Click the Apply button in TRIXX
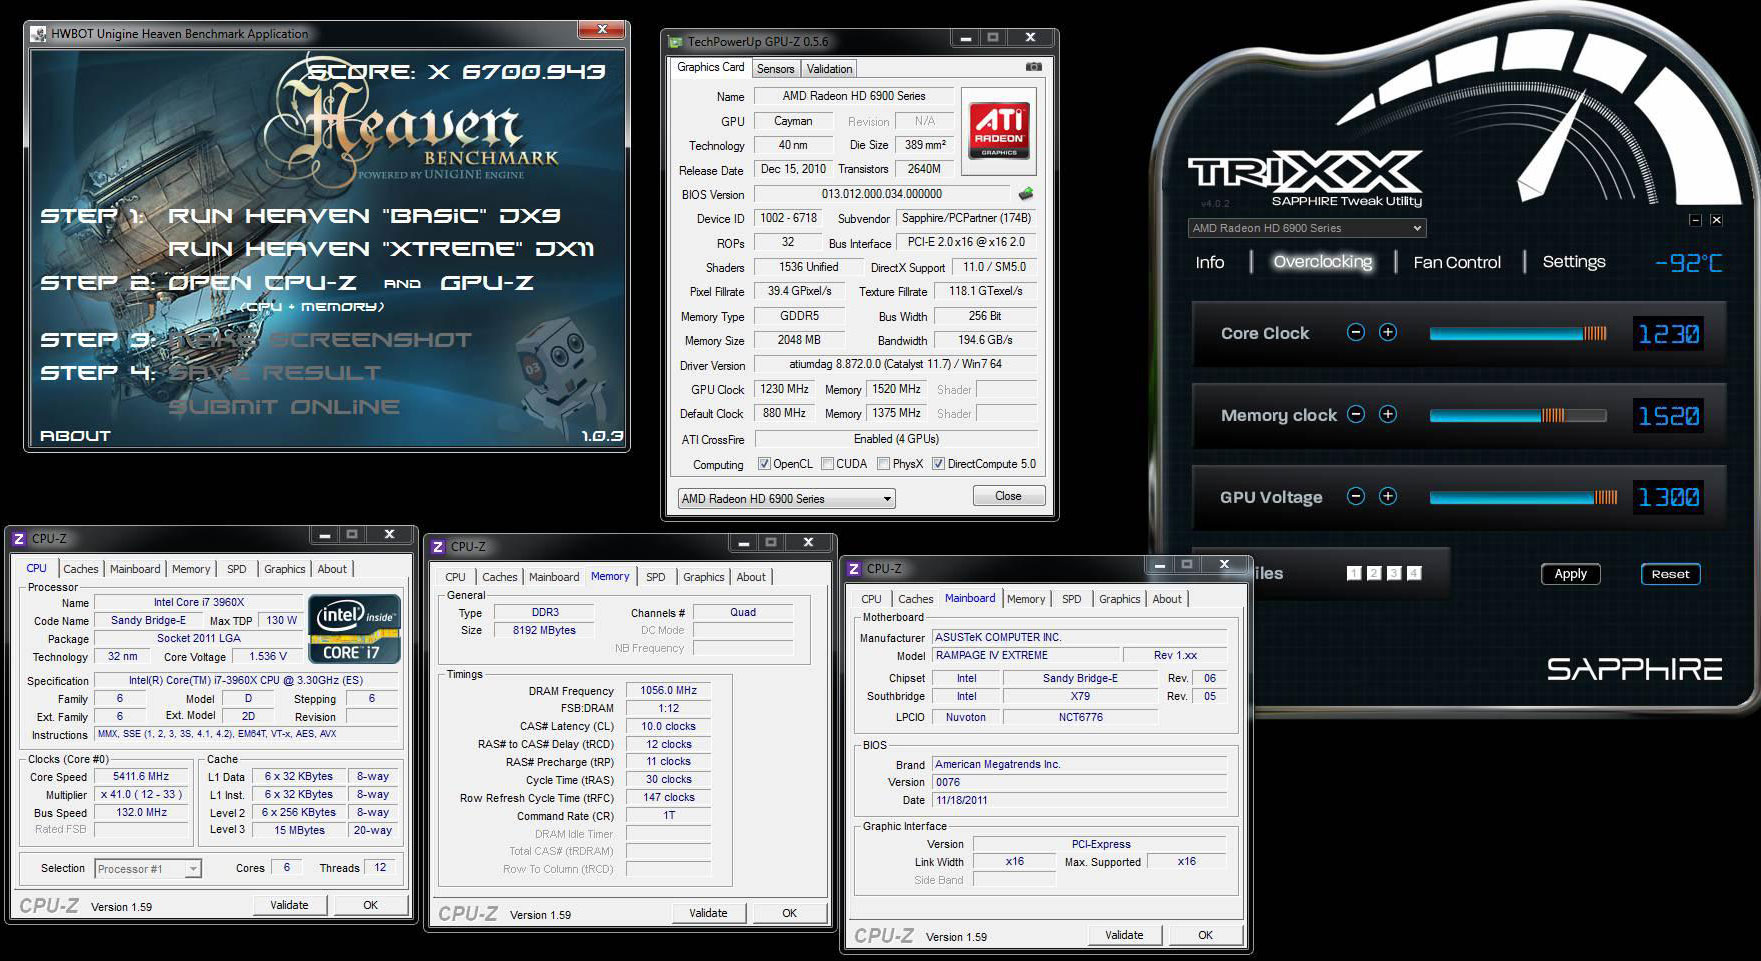The image size is (1761, 961). 1570,574
